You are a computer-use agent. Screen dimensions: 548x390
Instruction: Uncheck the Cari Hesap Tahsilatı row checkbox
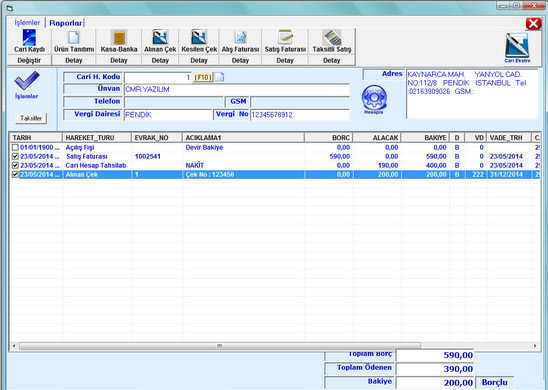click(15, 165)
